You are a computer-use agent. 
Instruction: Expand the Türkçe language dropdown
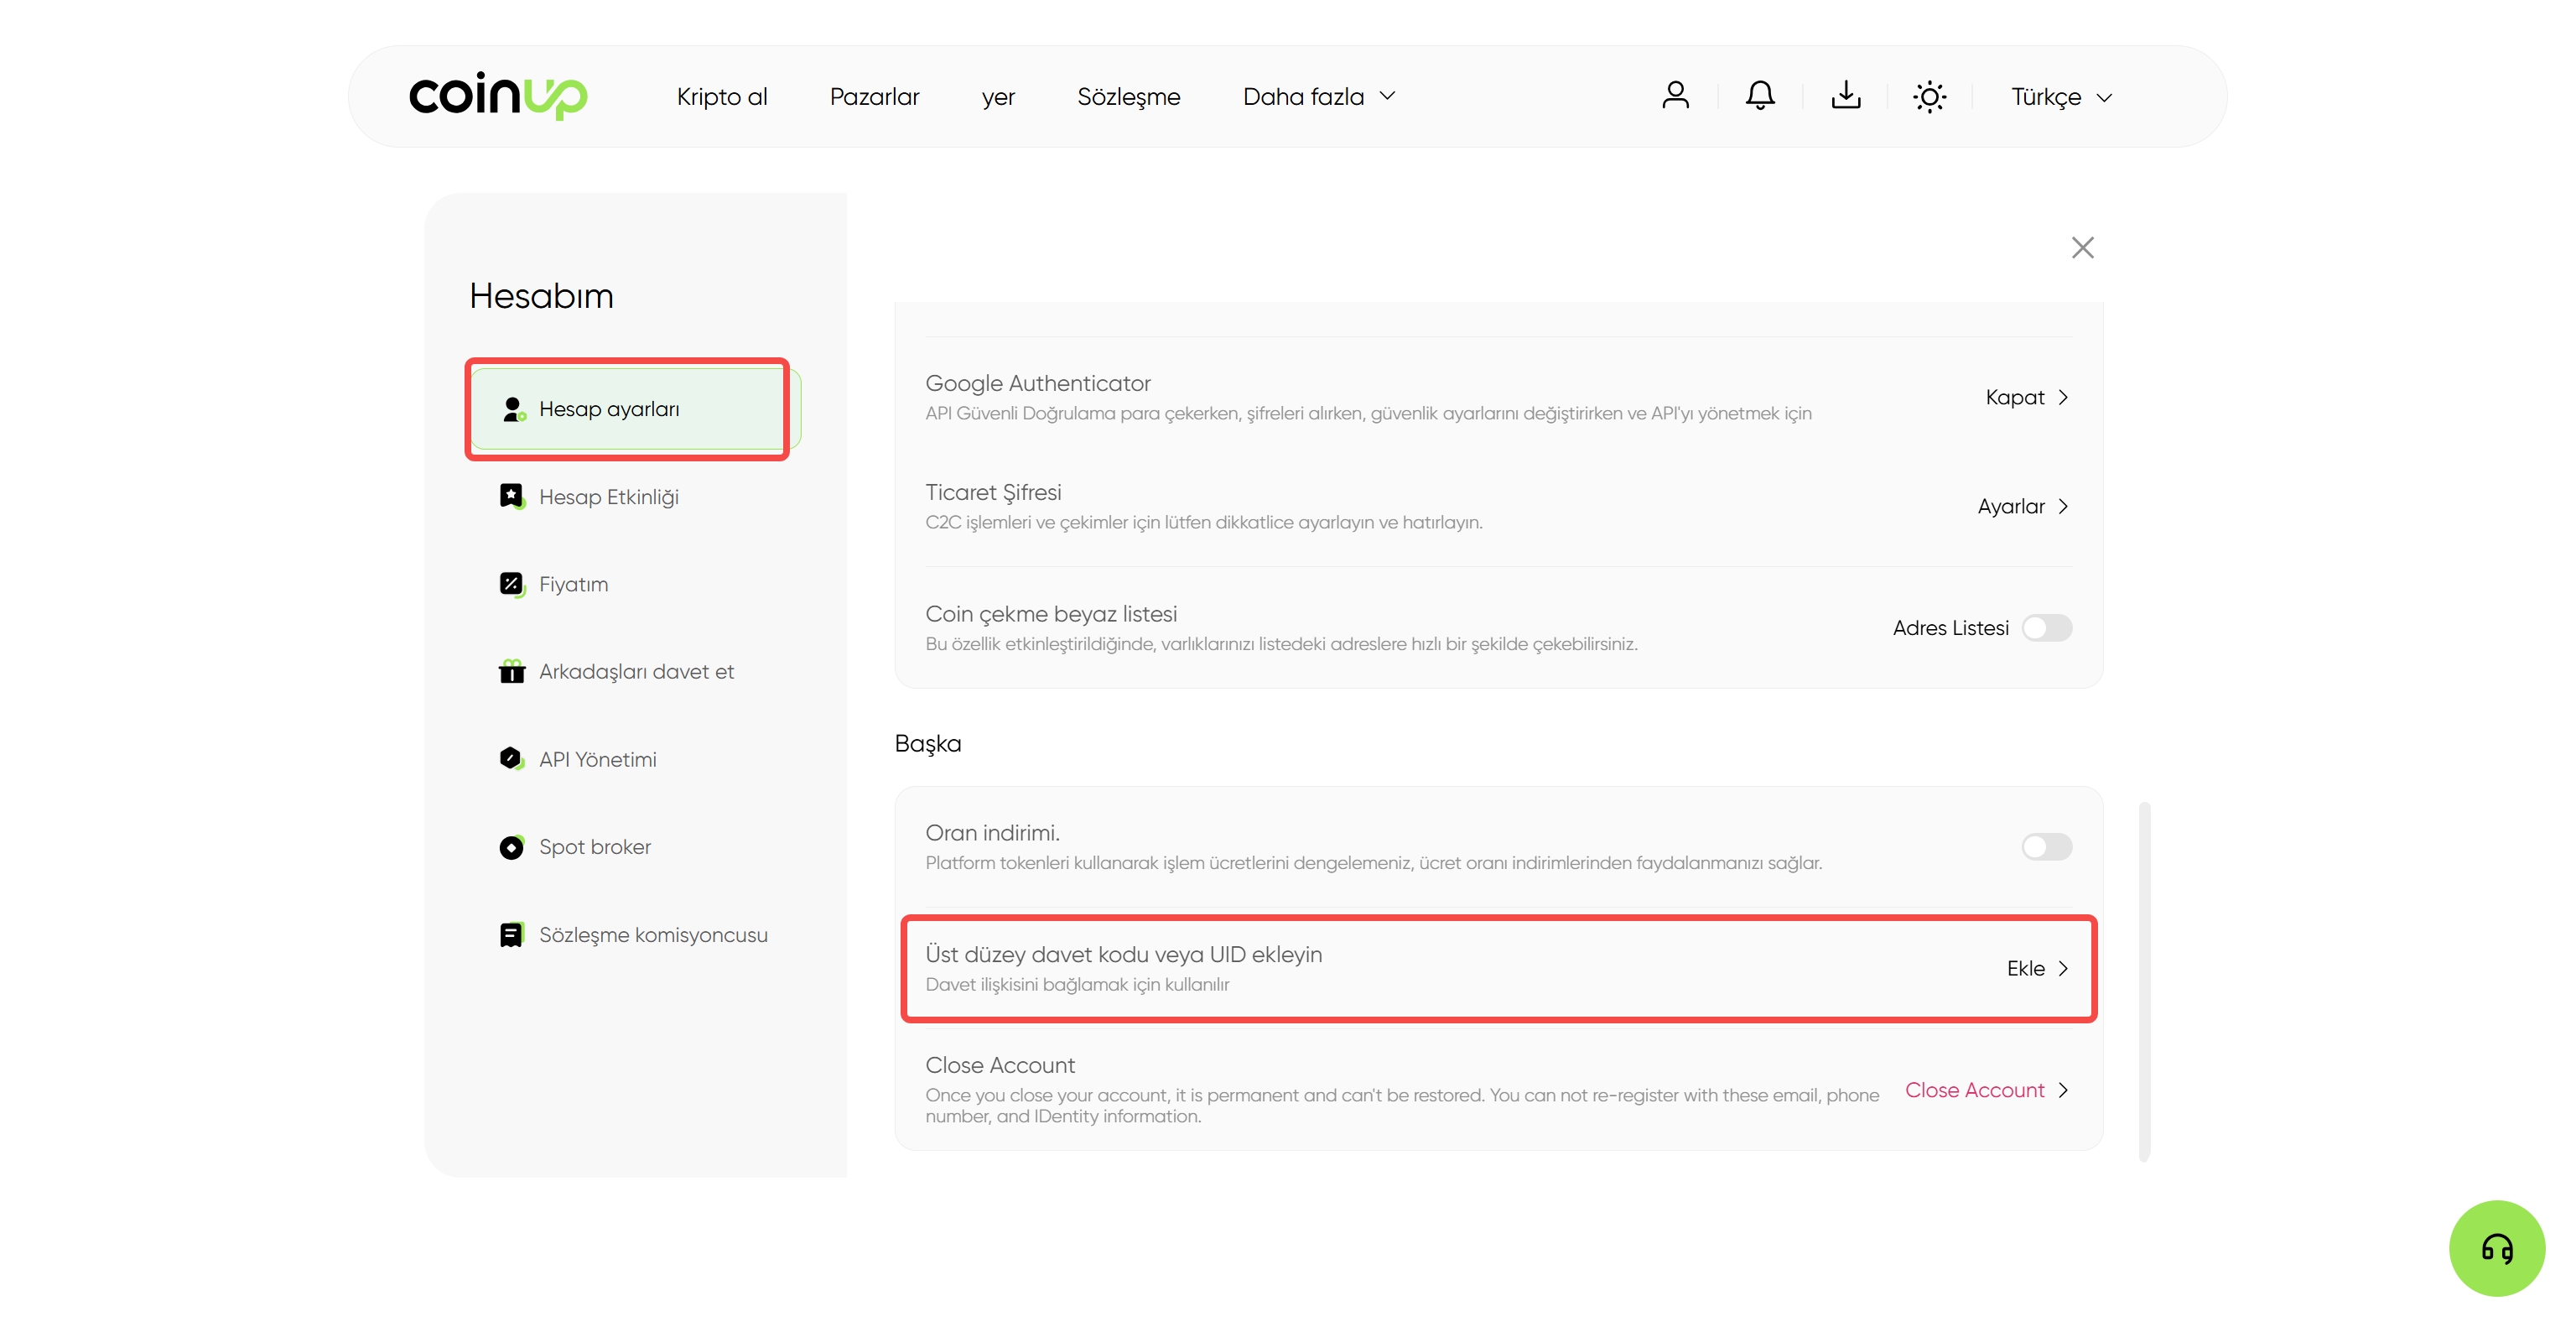point(2062,97)
